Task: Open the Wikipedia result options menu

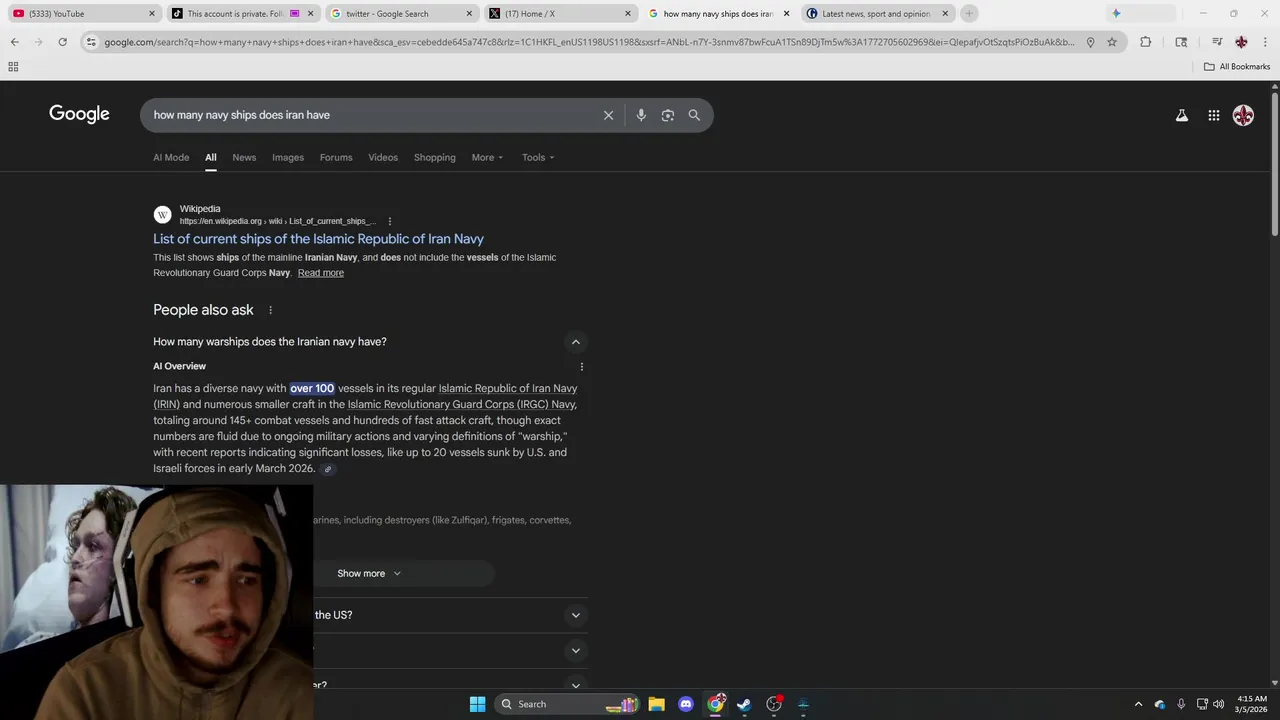Action: tap(390, 221)
